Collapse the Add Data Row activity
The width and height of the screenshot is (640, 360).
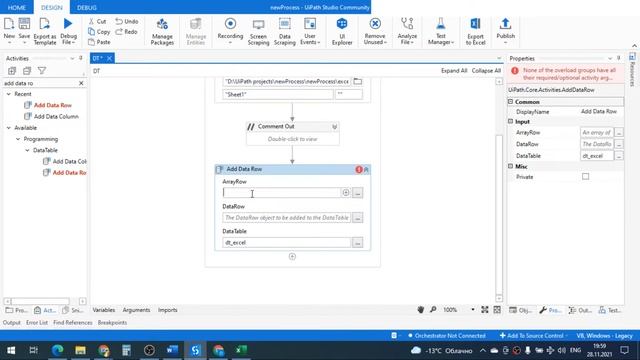click(x=366, y=169)
